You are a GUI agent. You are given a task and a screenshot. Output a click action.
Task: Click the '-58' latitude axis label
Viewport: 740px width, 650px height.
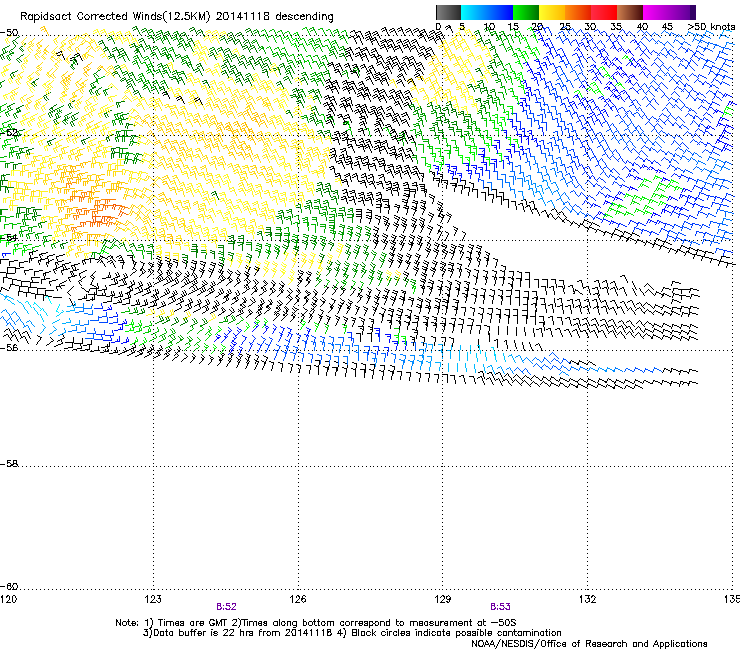pyautogui.click(x=9, y=464)
